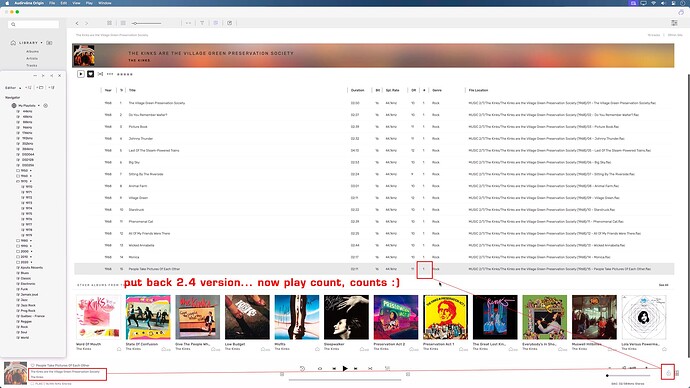
Task: Go to previous track in player bar
Action: (x=334, y=369)
